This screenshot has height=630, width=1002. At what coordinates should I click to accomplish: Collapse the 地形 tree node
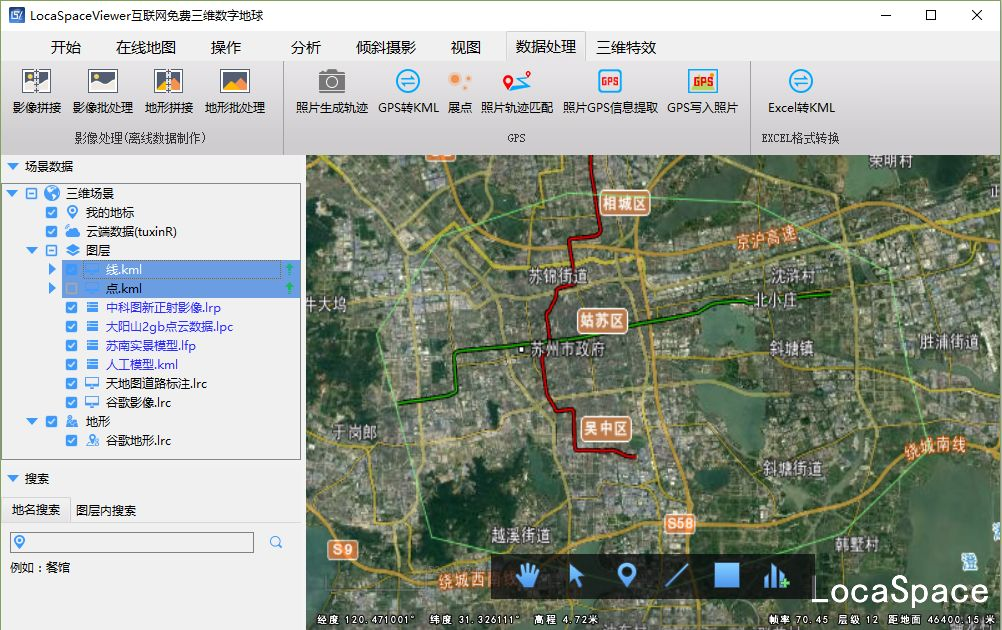pyautogui.click(x=32, y=421)
